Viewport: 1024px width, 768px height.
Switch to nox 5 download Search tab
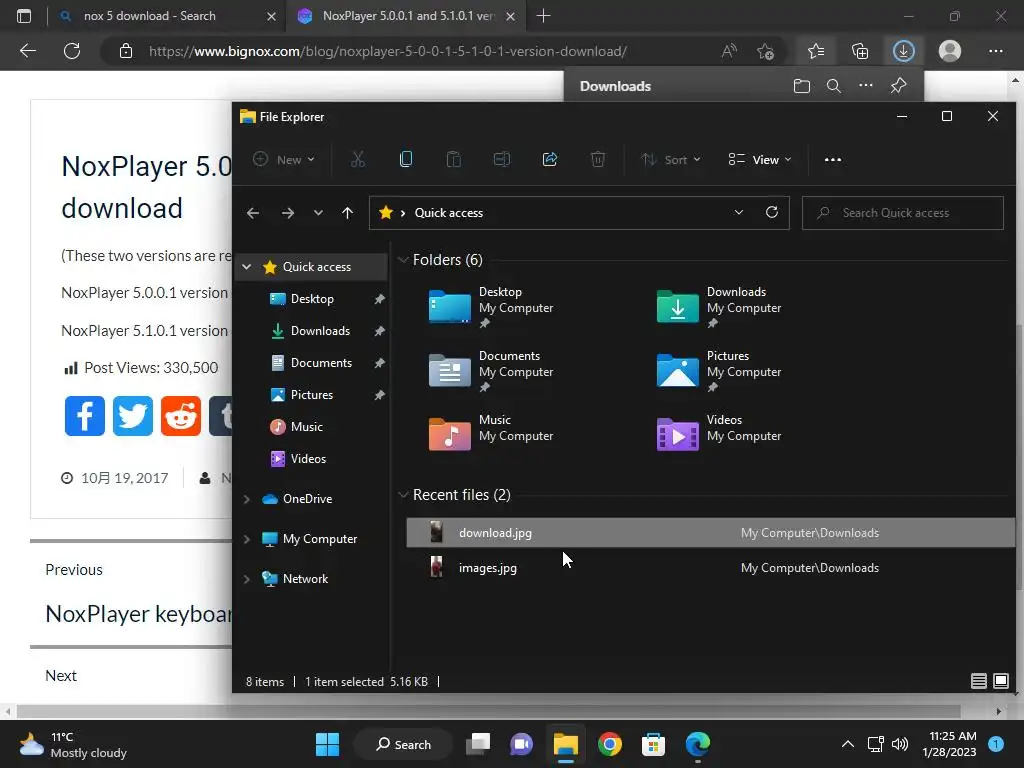click(x=167, y=16)
